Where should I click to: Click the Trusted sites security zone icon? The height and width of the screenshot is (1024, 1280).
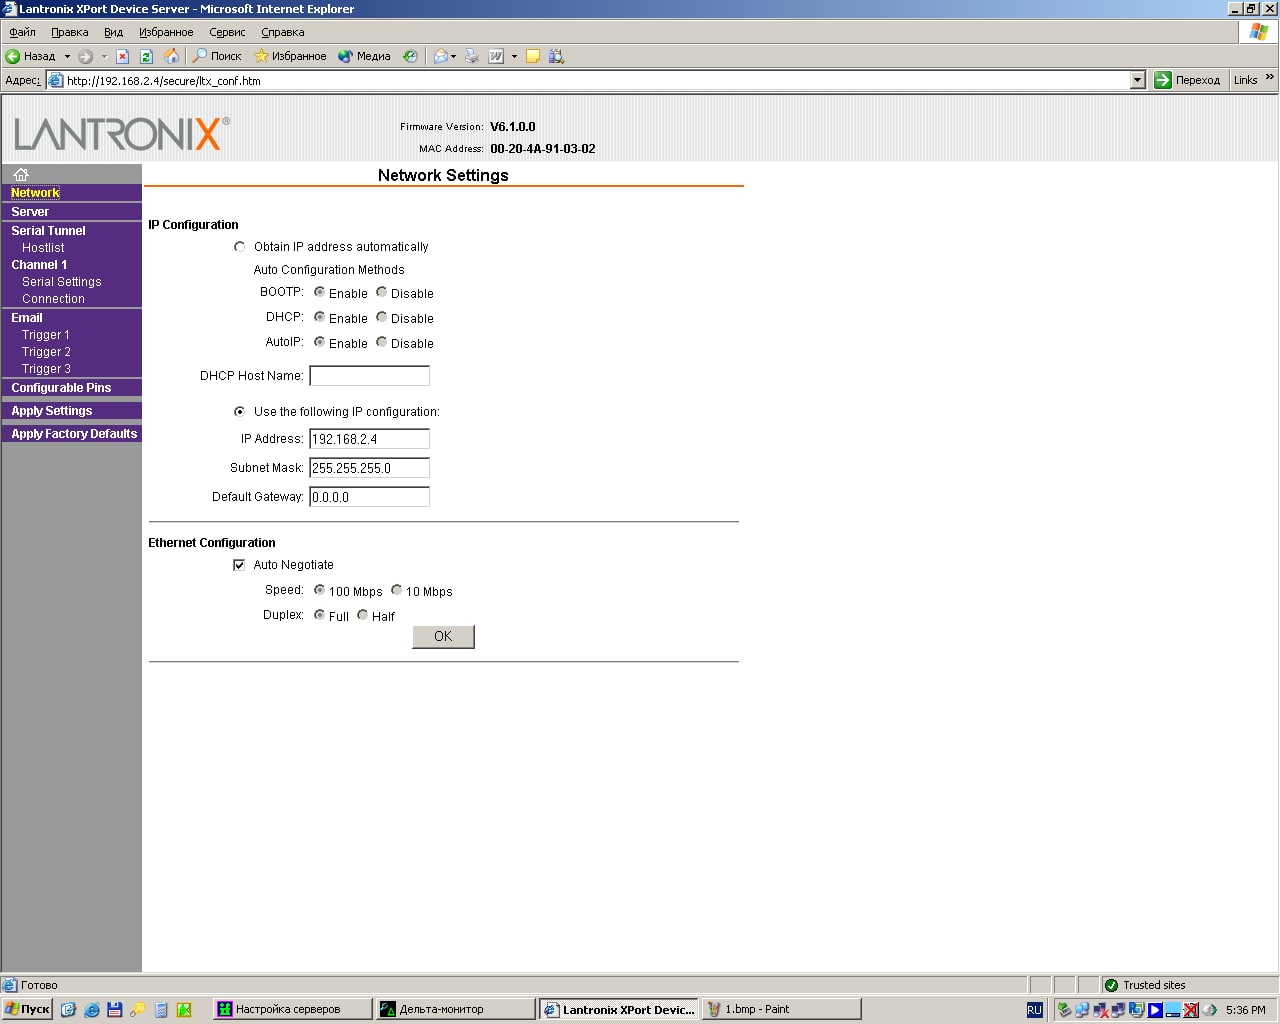click(x=1111, y=985)
